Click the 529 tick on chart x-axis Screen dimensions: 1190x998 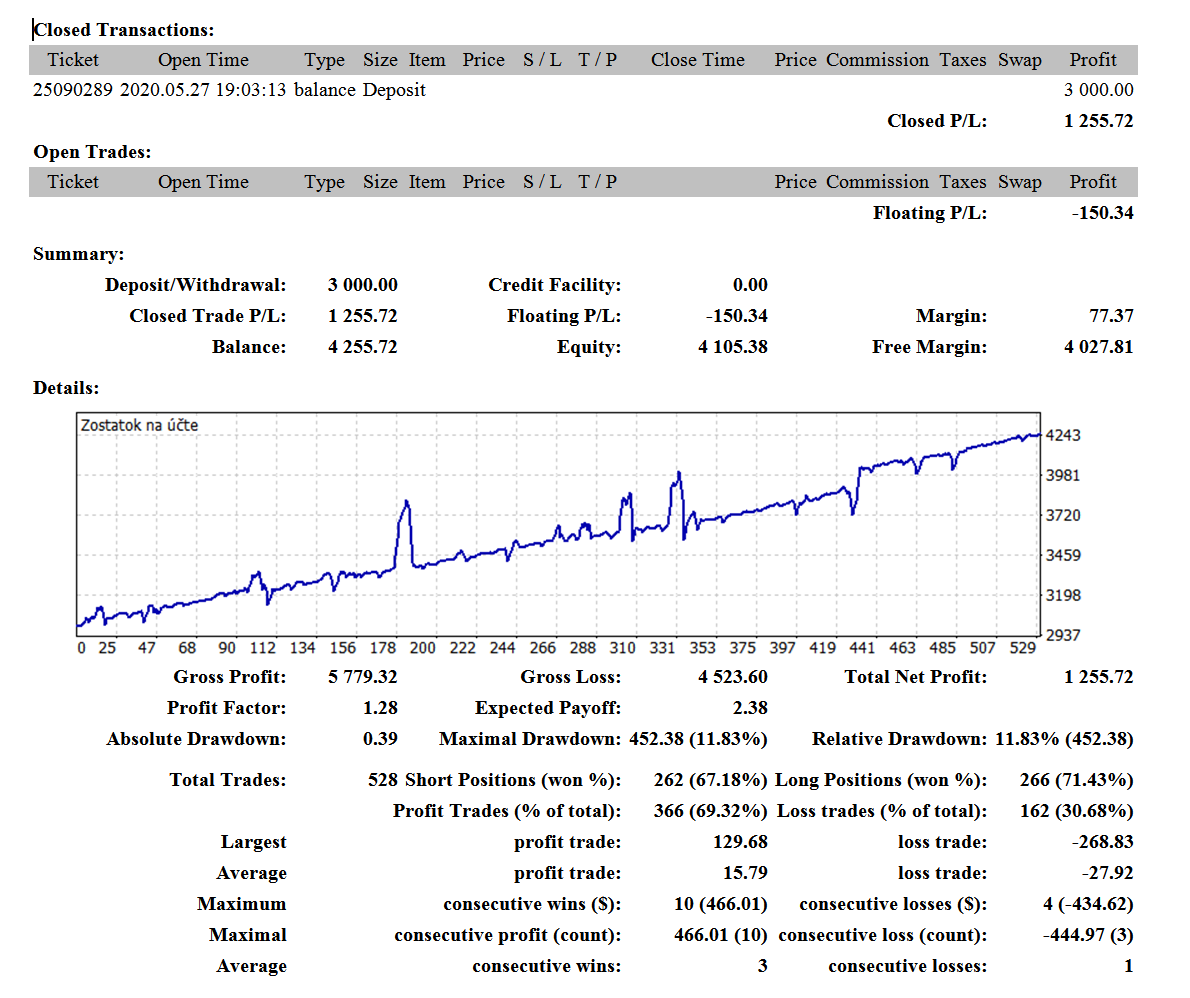[1022, 648]
